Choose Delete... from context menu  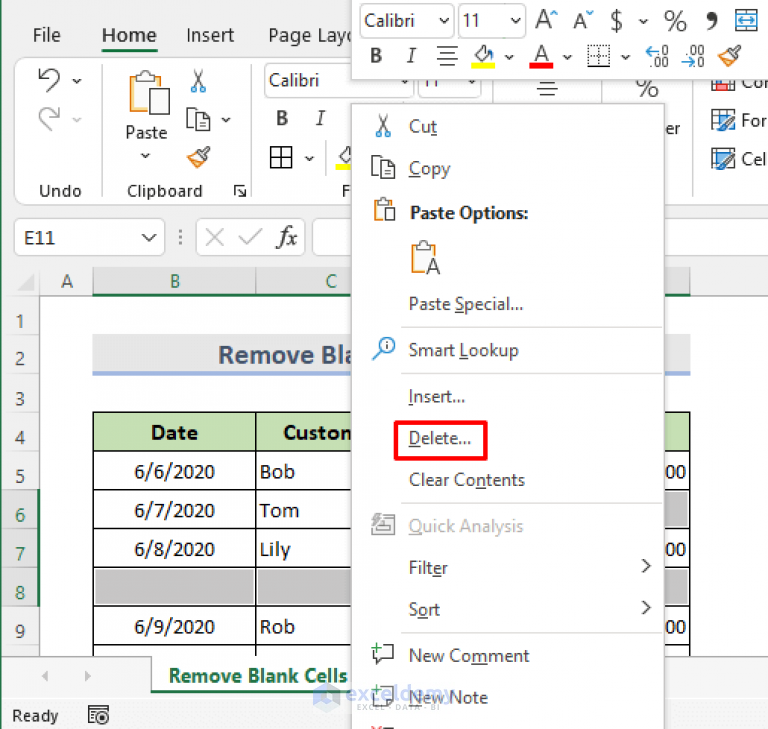507,438
